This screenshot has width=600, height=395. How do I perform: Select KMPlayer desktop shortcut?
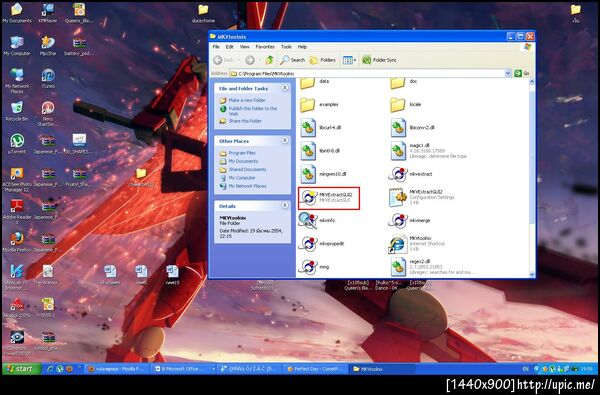48,14
